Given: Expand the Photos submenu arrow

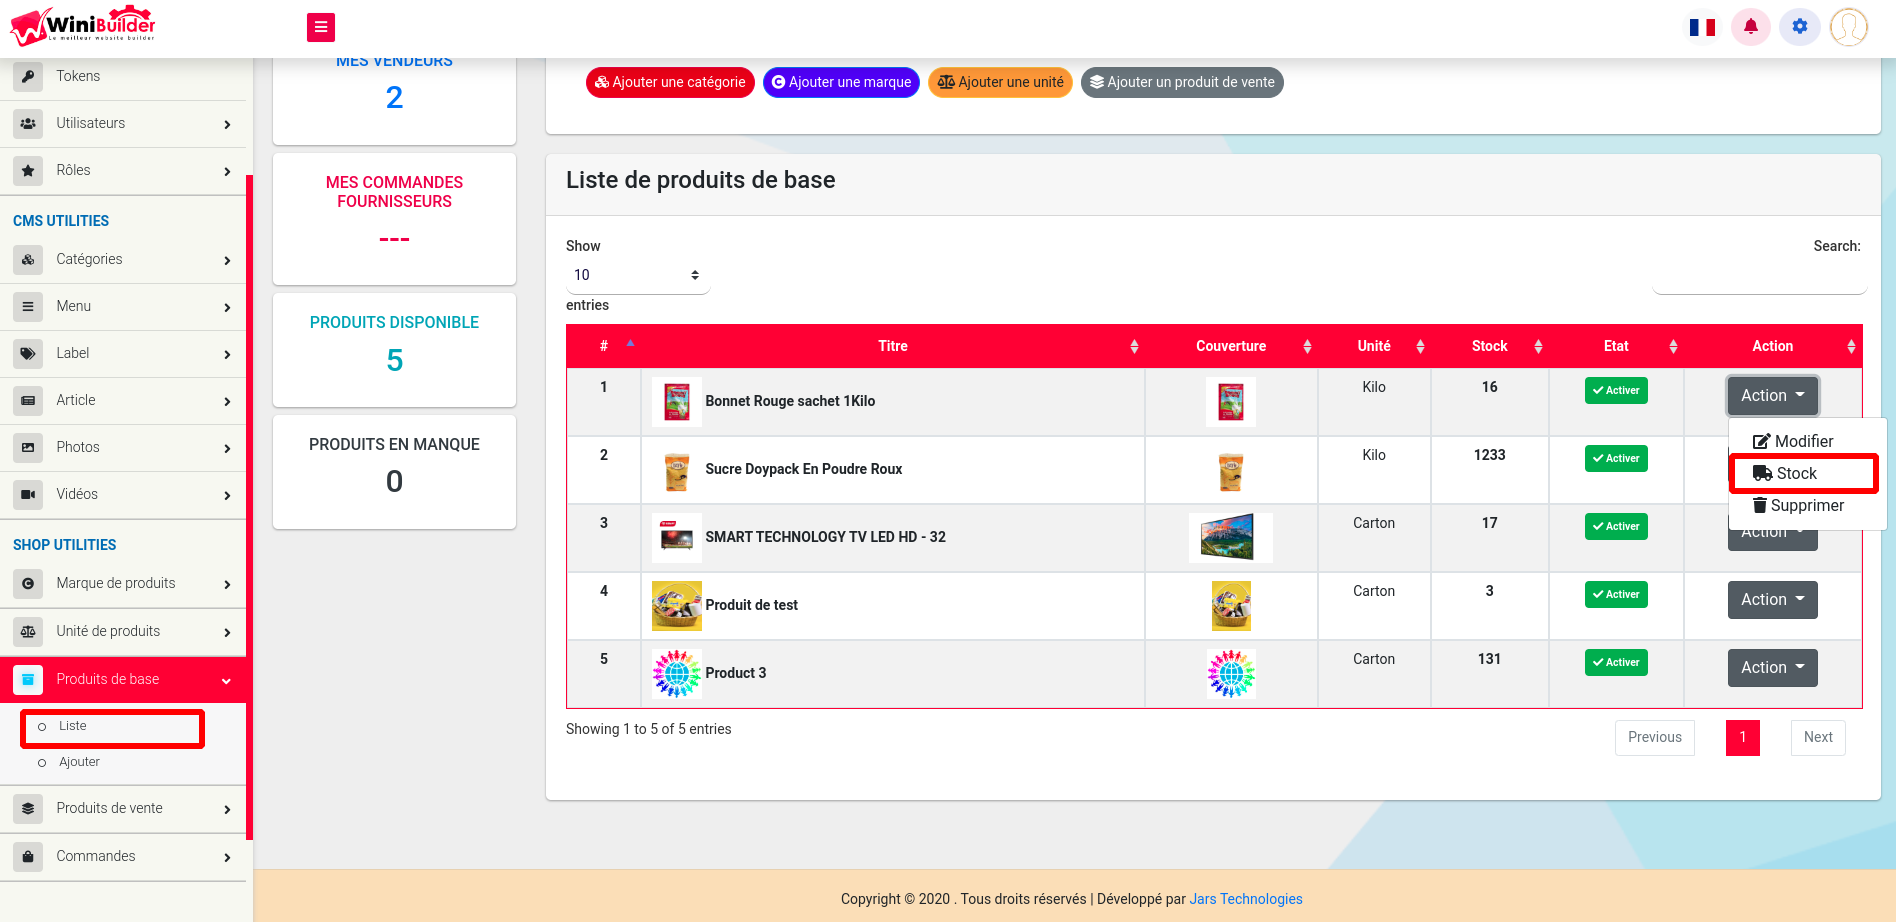Looking at the screenshot, I should (227, 448).
